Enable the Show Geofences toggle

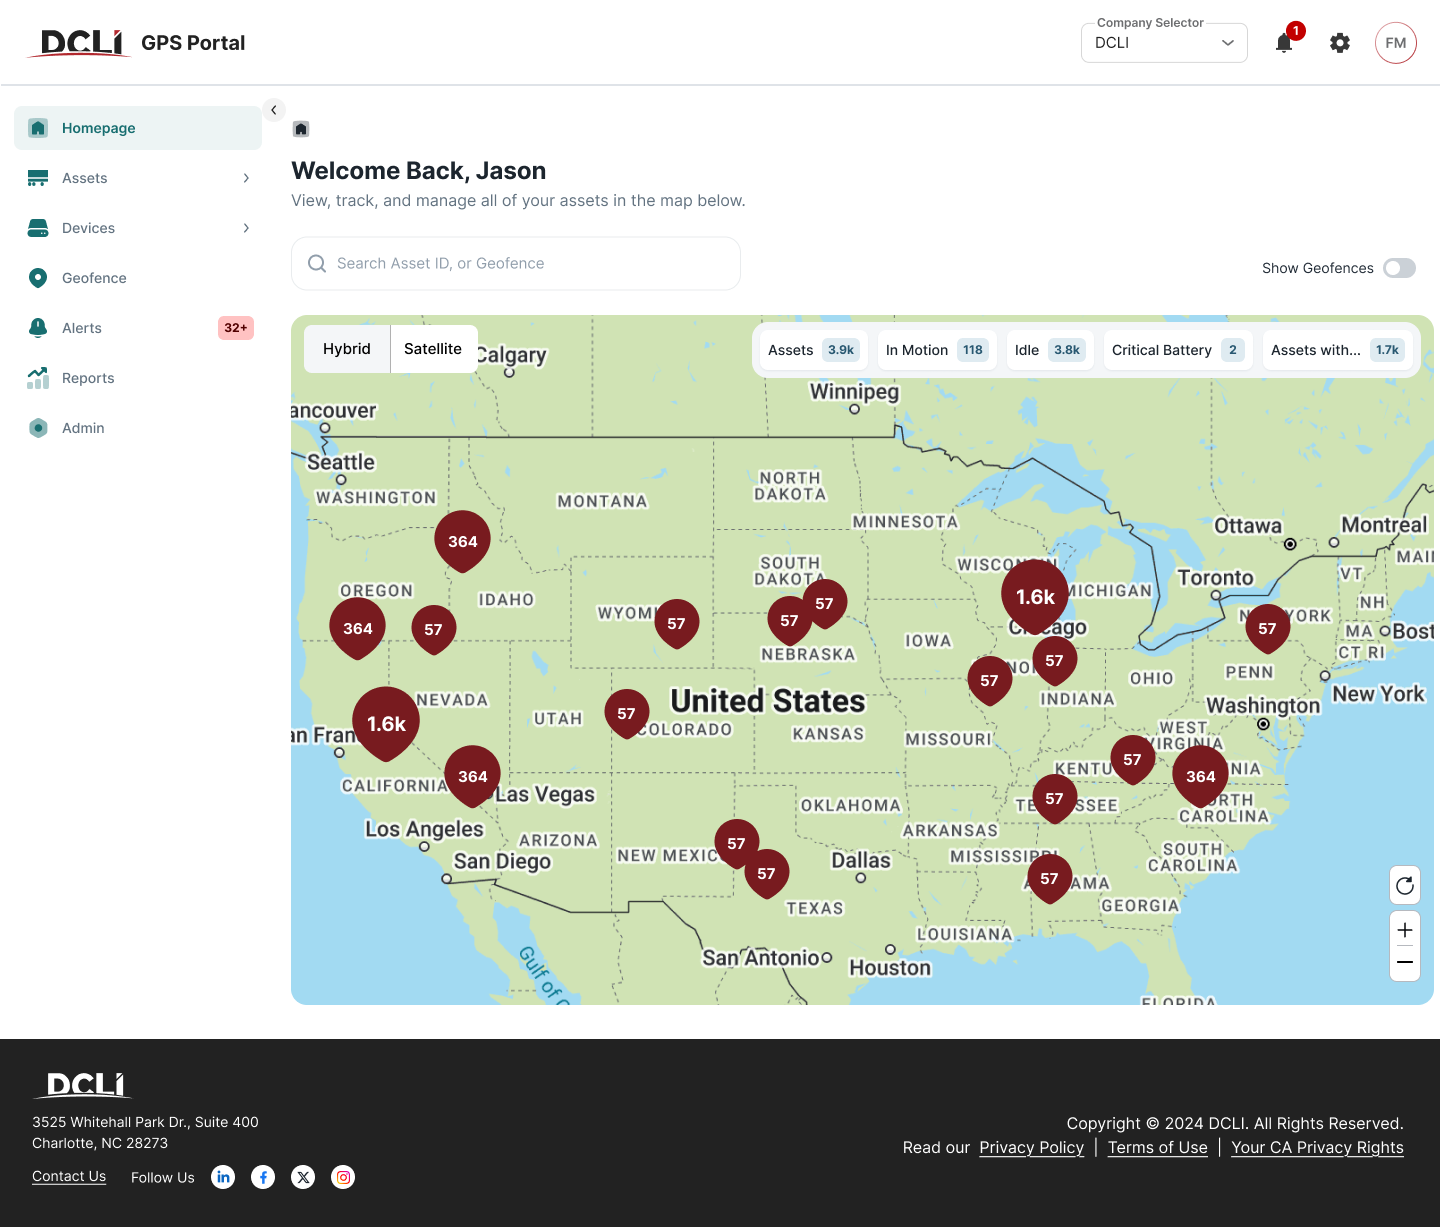1399,268
